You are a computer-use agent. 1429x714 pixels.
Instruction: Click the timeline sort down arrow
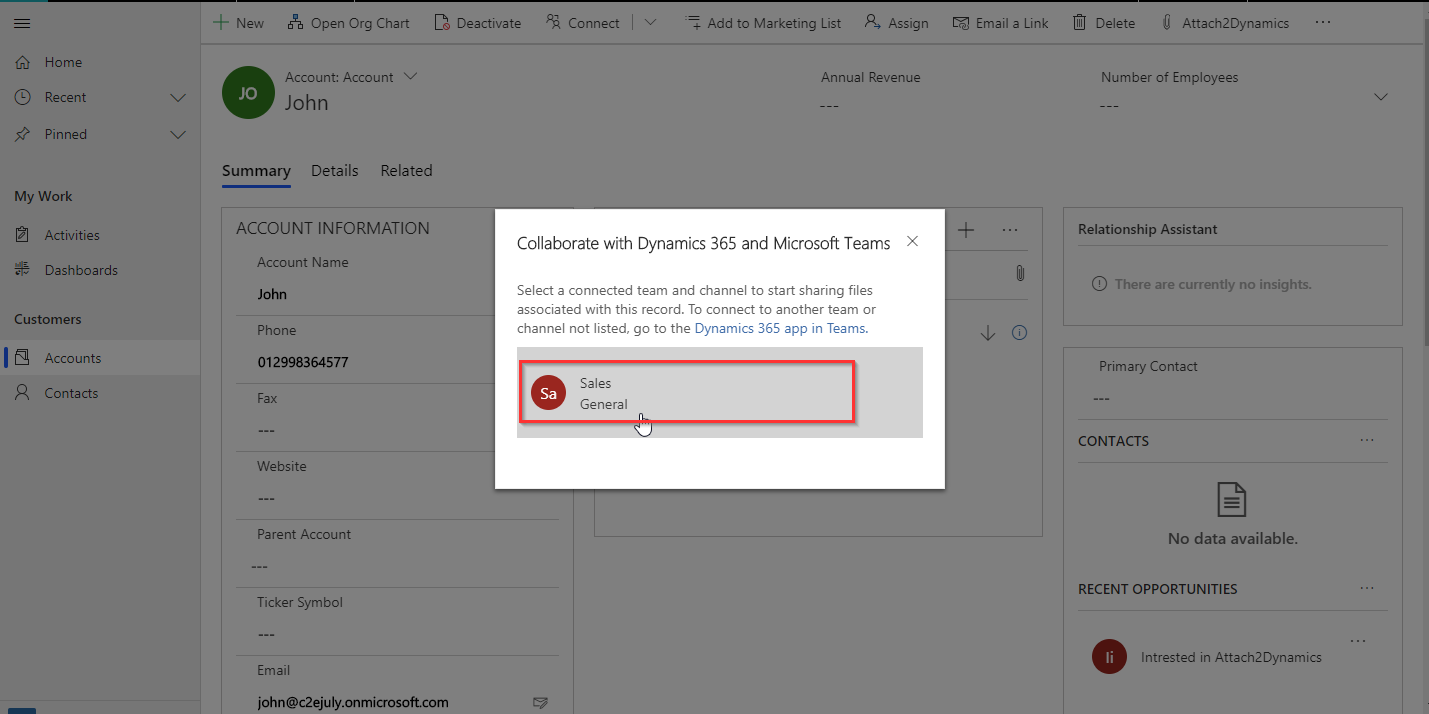point(988,333)
